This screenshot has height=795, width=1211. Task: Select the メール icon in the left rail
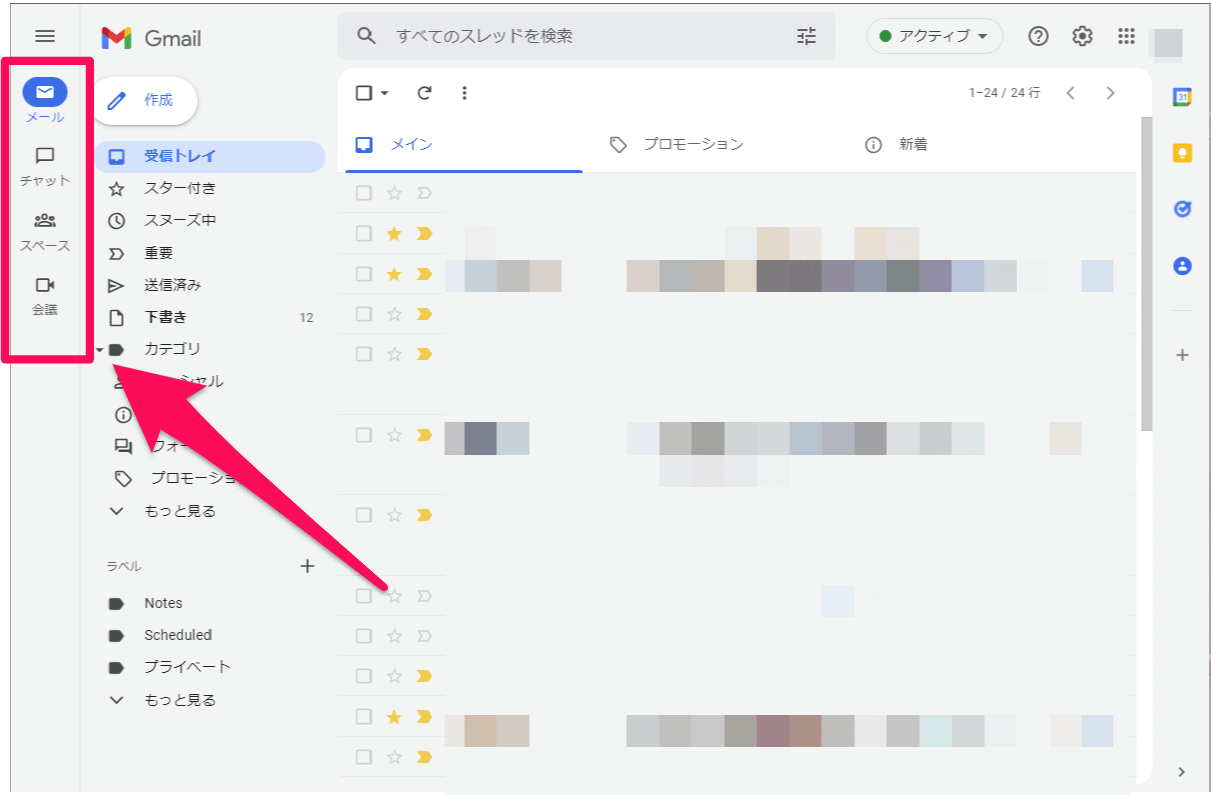coord(45,93)
